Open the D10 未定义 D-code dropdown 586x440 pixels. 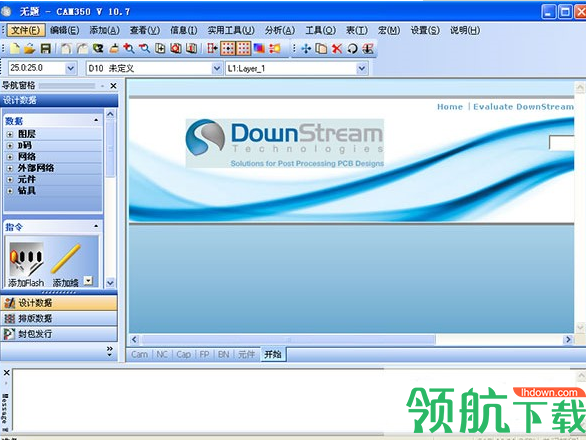[216, 68]
